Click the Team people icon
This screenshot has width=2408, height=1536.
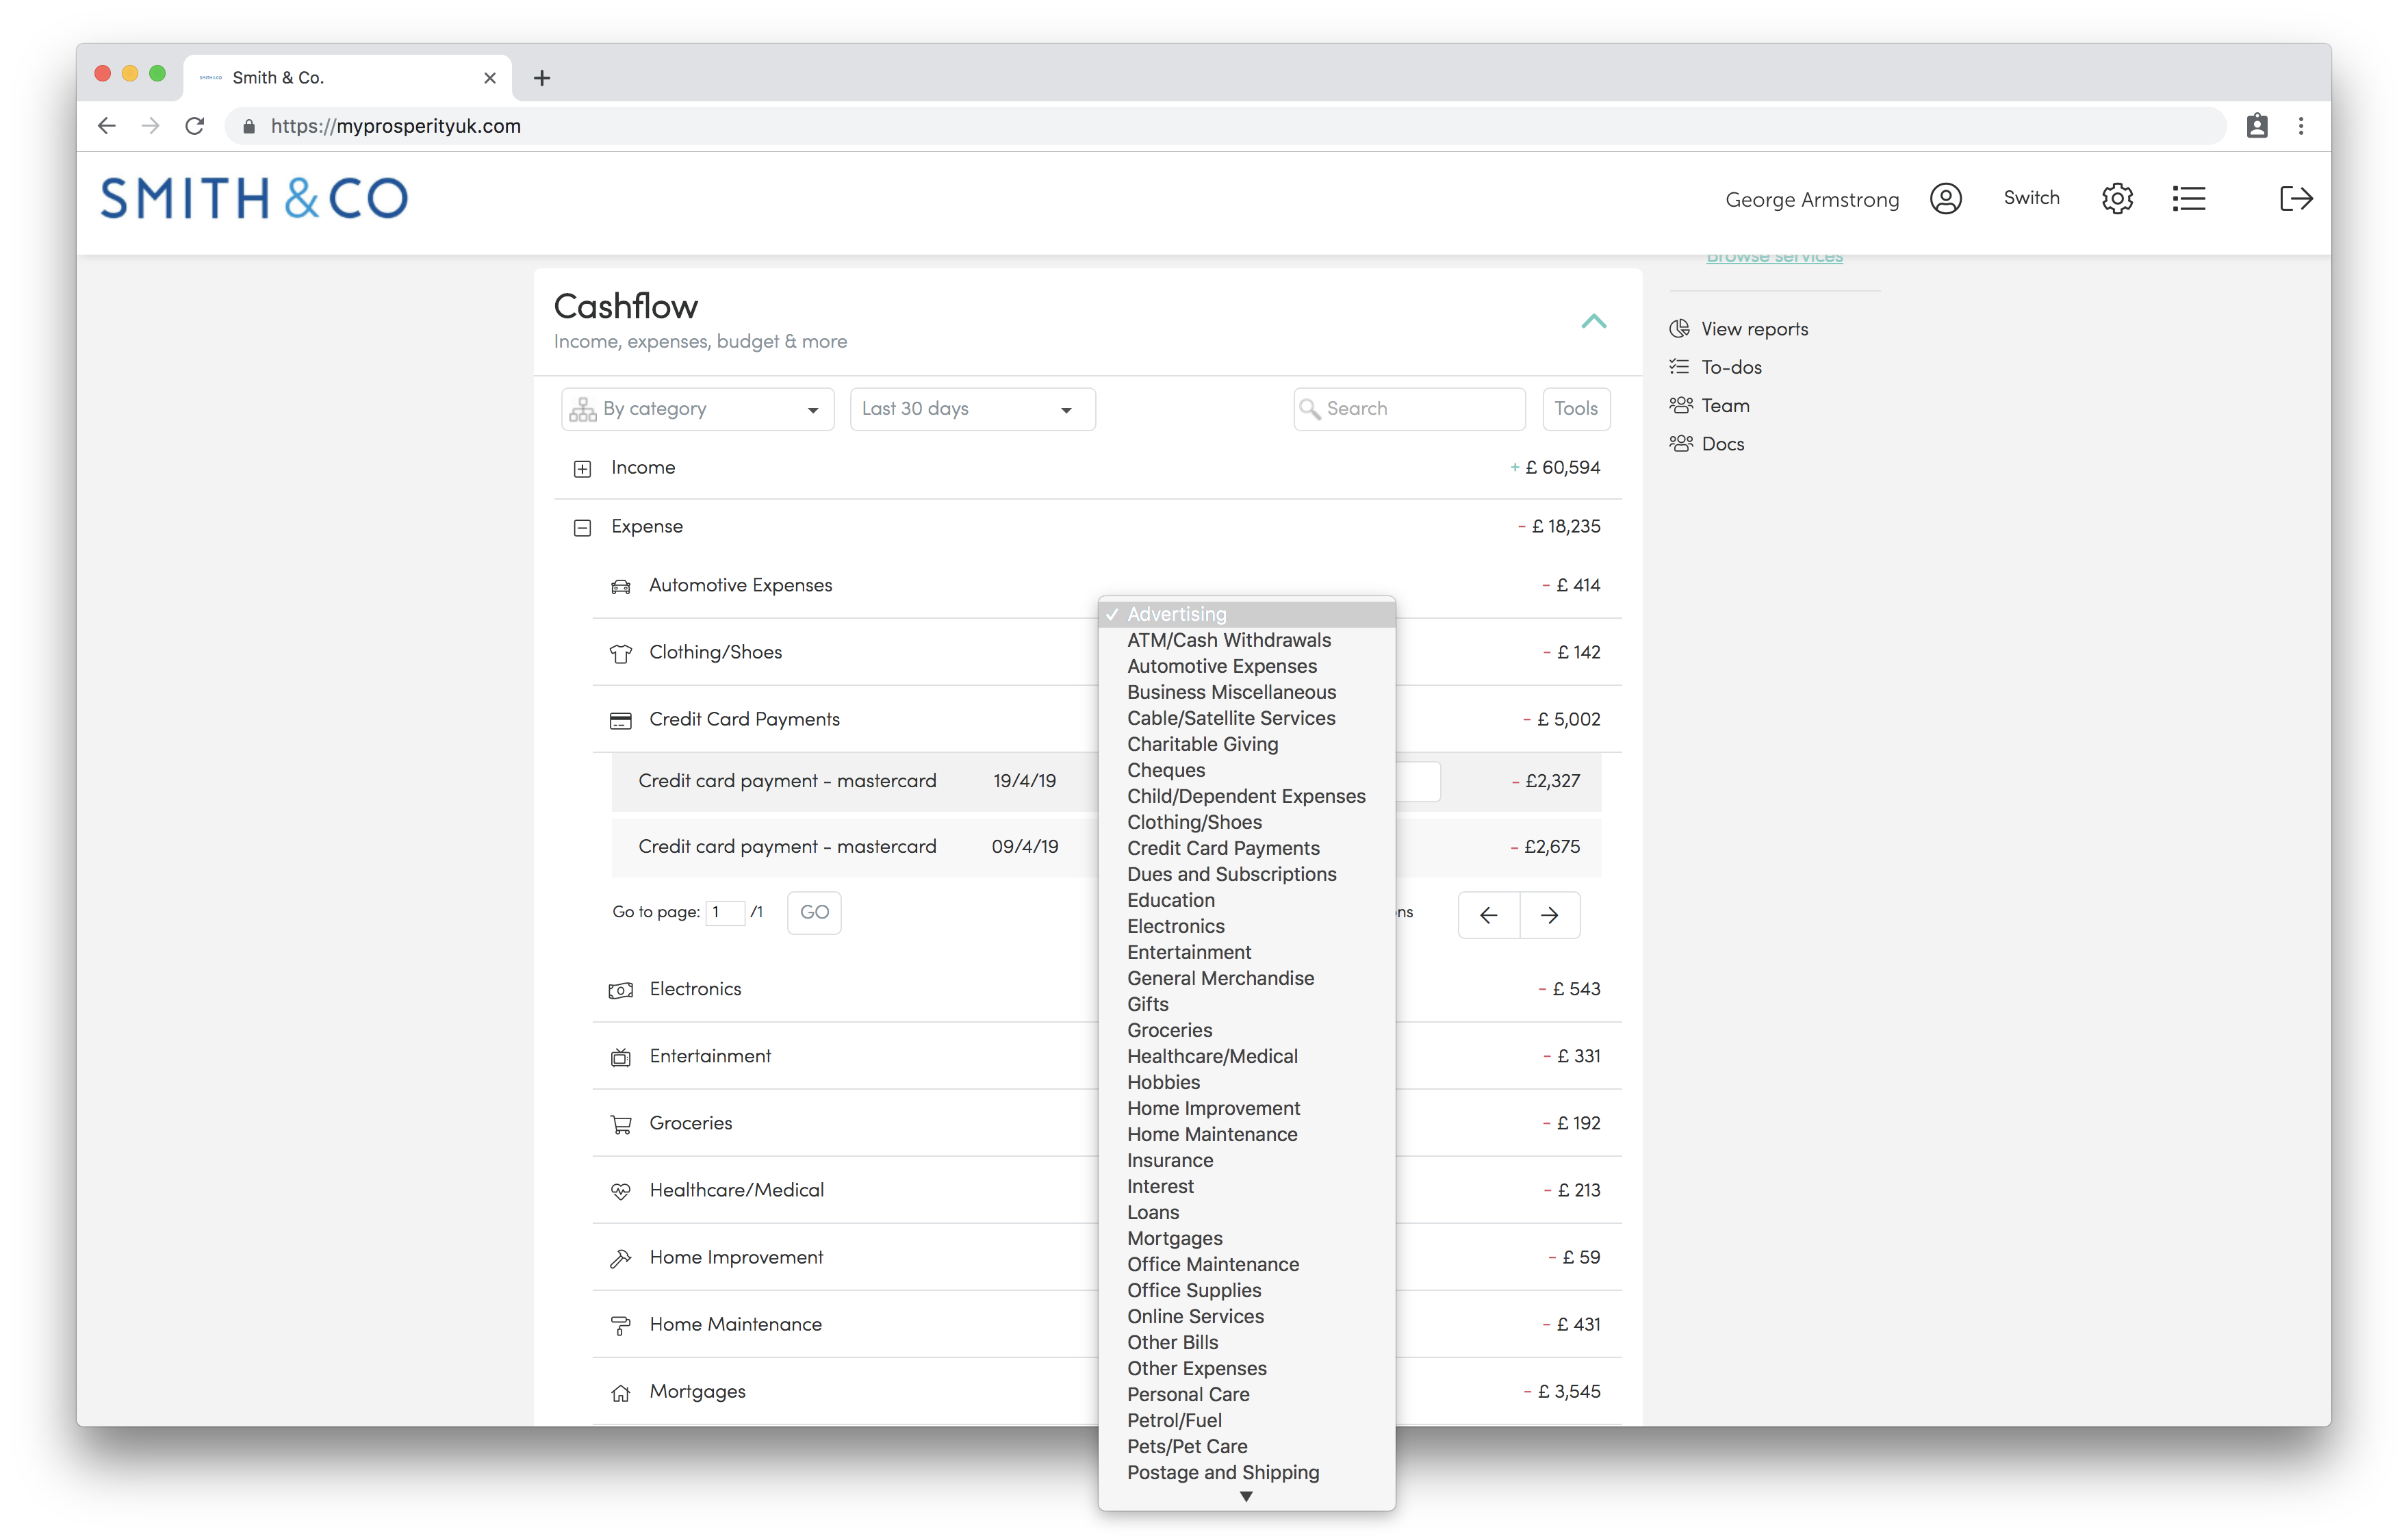1681,404
